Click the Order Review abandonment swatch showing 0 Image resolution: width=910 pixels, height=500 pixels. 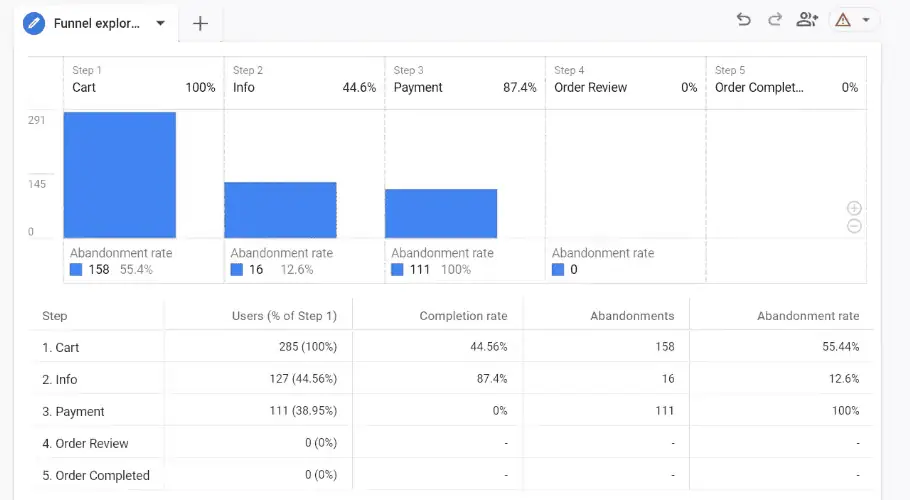(x=558, y=270)
